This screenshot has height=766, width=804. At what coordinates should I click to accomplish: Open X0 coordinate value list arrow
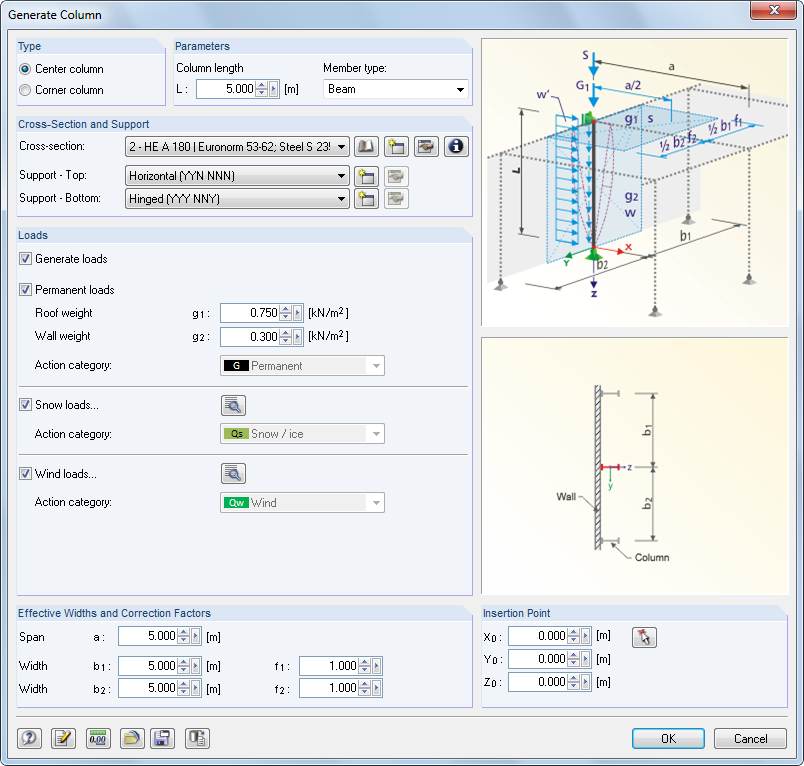point(586,636)
